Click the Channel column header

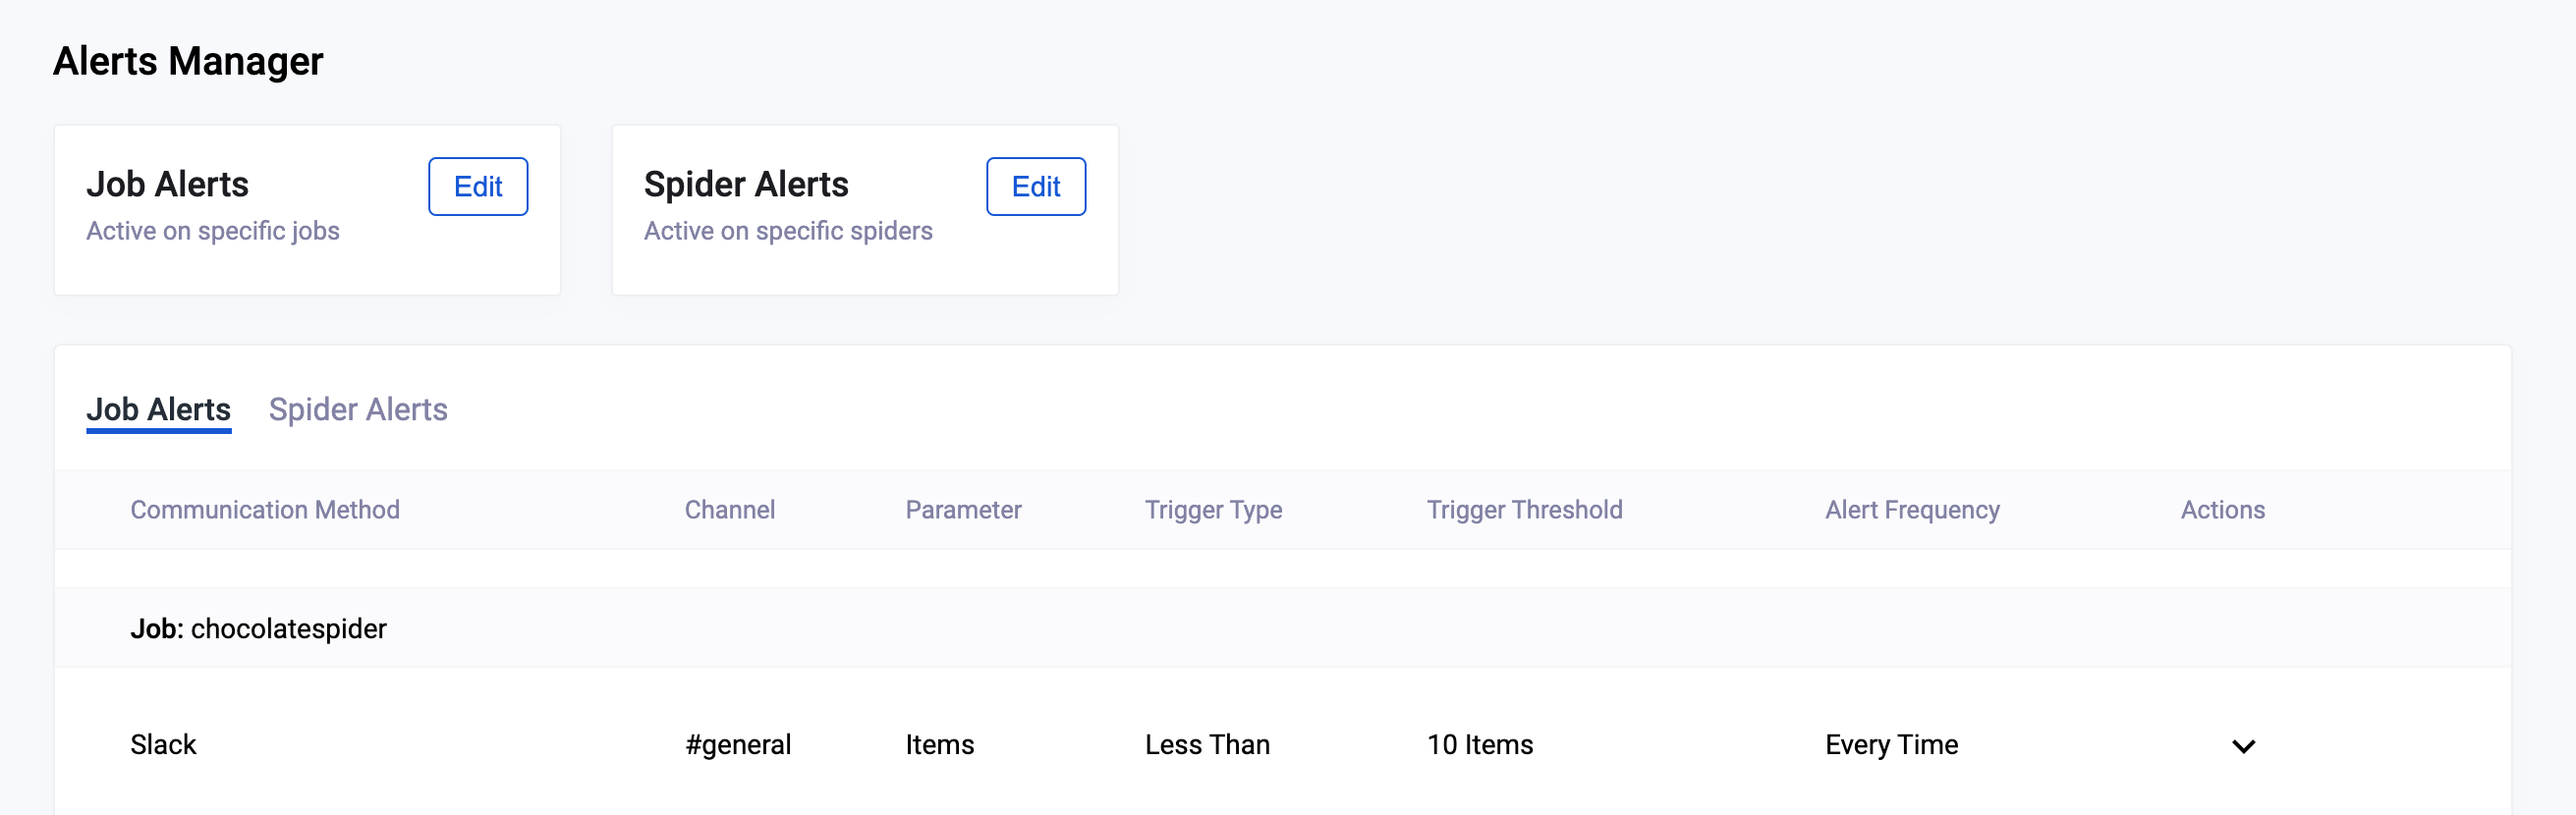point(729,510)
